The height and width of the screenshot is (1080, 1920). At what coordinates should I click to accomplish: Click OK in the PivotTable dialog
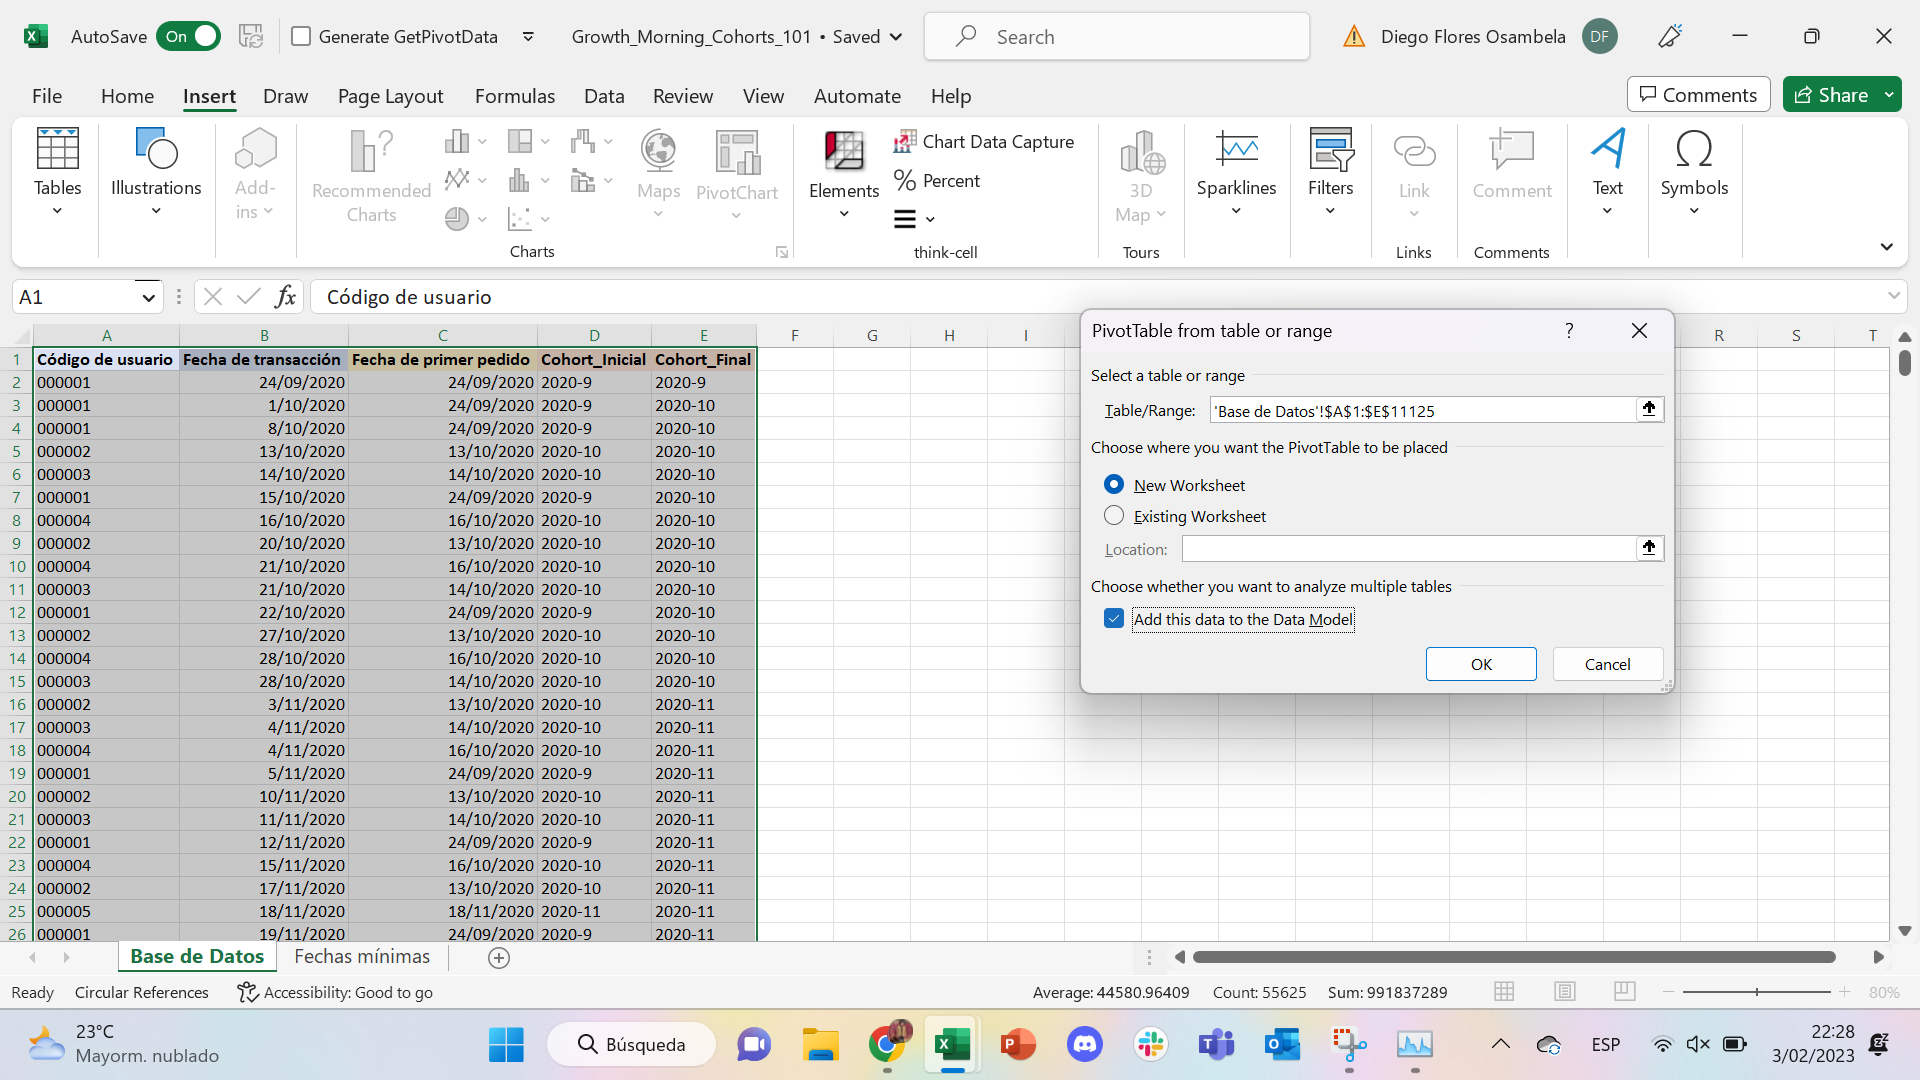point(1481,663)
